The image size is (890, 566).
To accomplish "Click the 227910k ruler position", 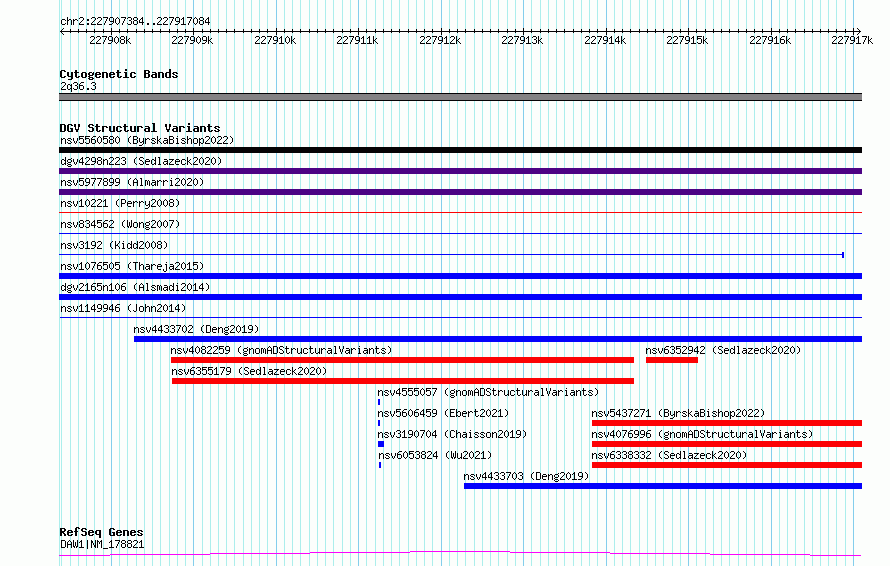I will 275,40.
